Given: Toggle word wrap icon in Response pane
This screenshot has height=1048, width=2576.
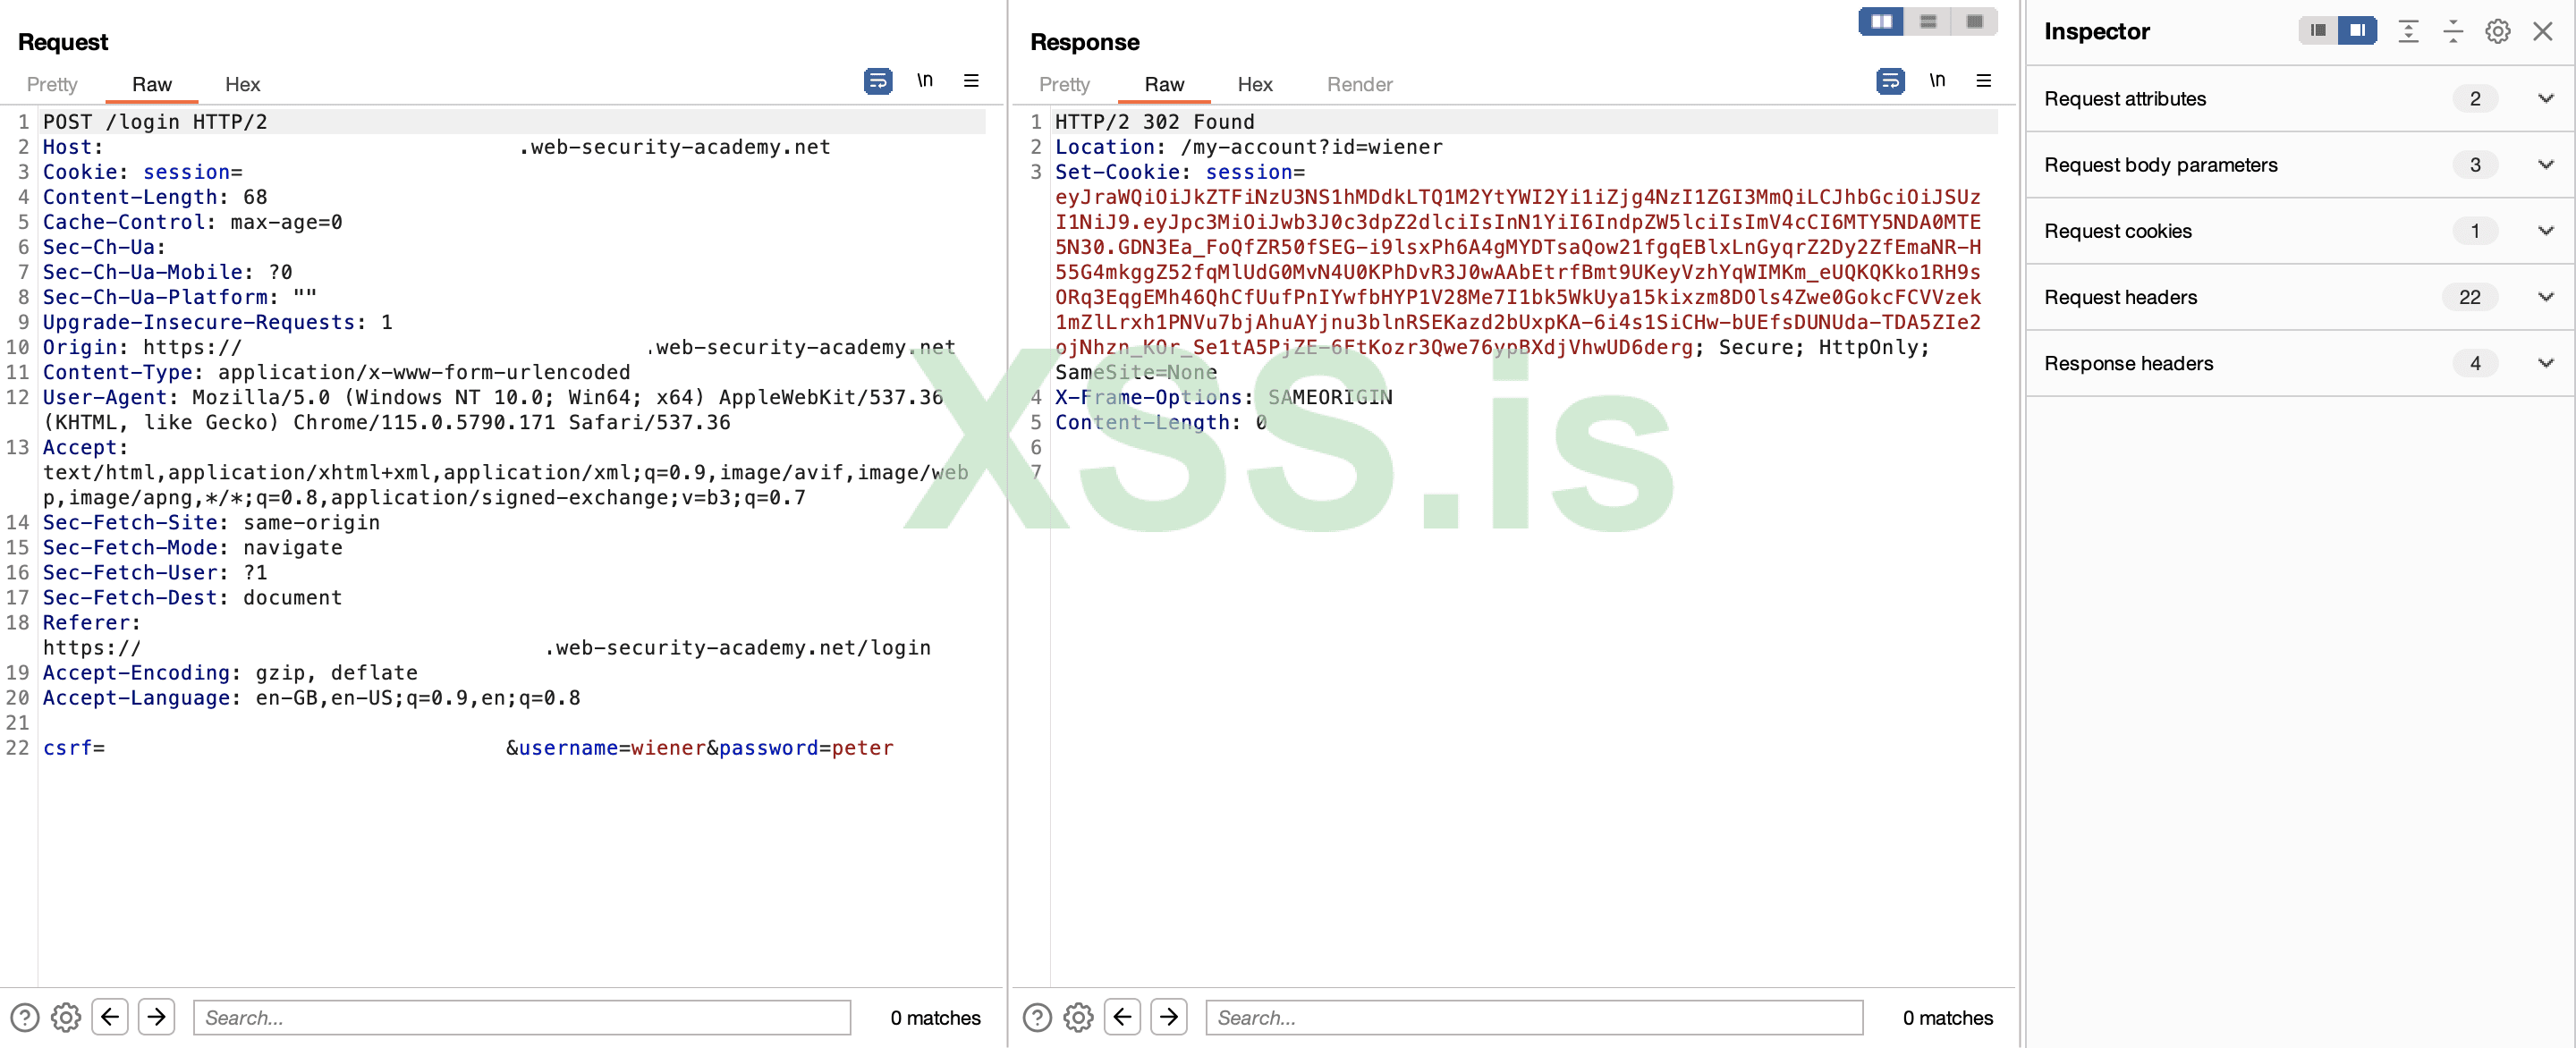Looking at the screenshot, I should 1889,81.
